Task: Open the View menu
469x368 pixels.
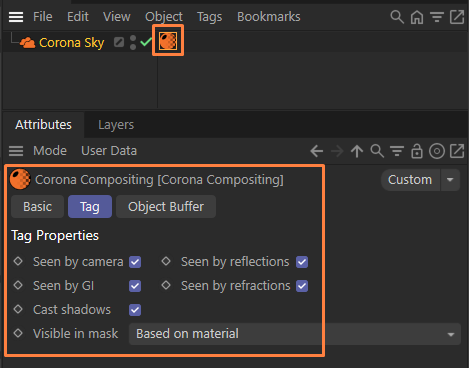Action: [117, 17]
